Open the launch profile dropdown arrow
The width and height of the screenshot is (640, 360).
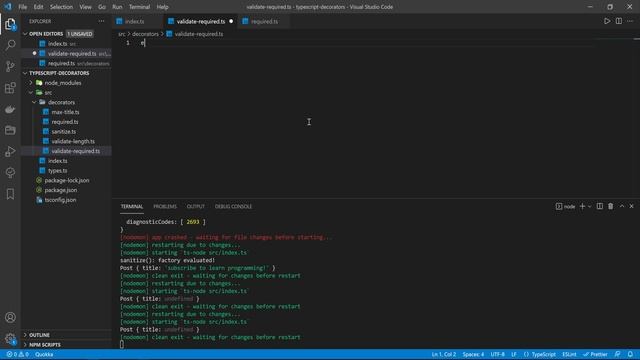[589, 207]
